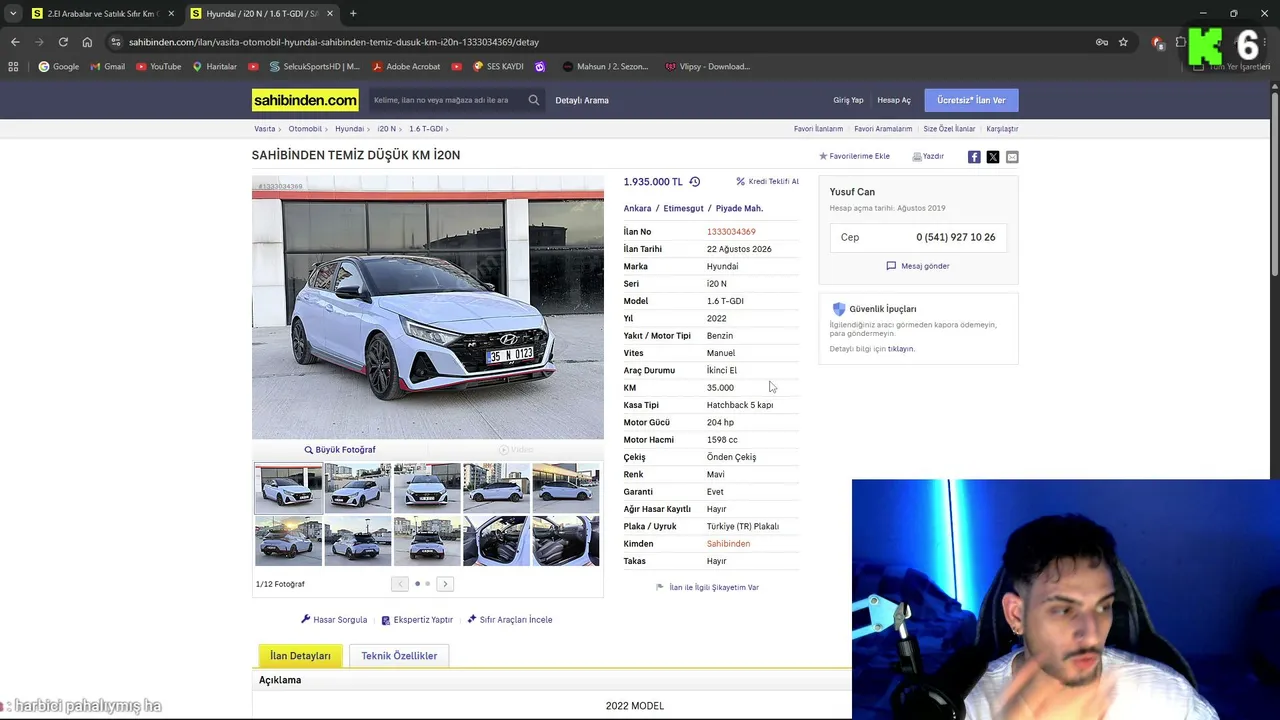Click Sıfır Araçları İncele

tap(510, 620)
